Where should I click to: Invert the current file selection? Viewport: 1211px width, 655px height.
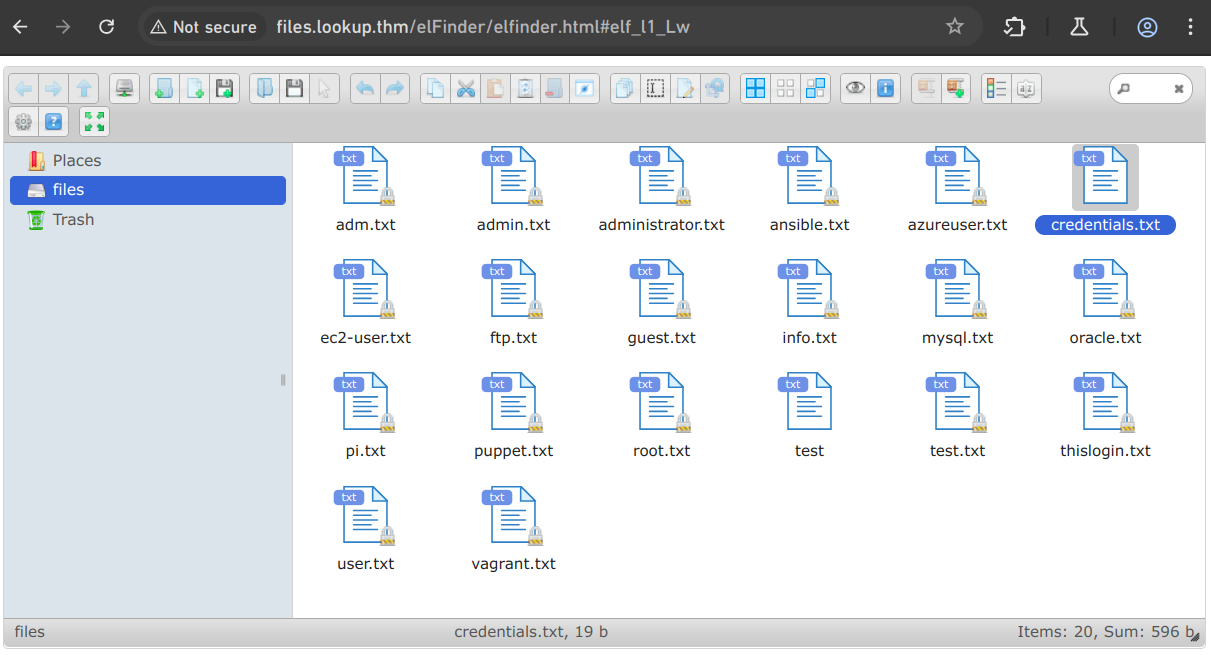pos(816,89)
